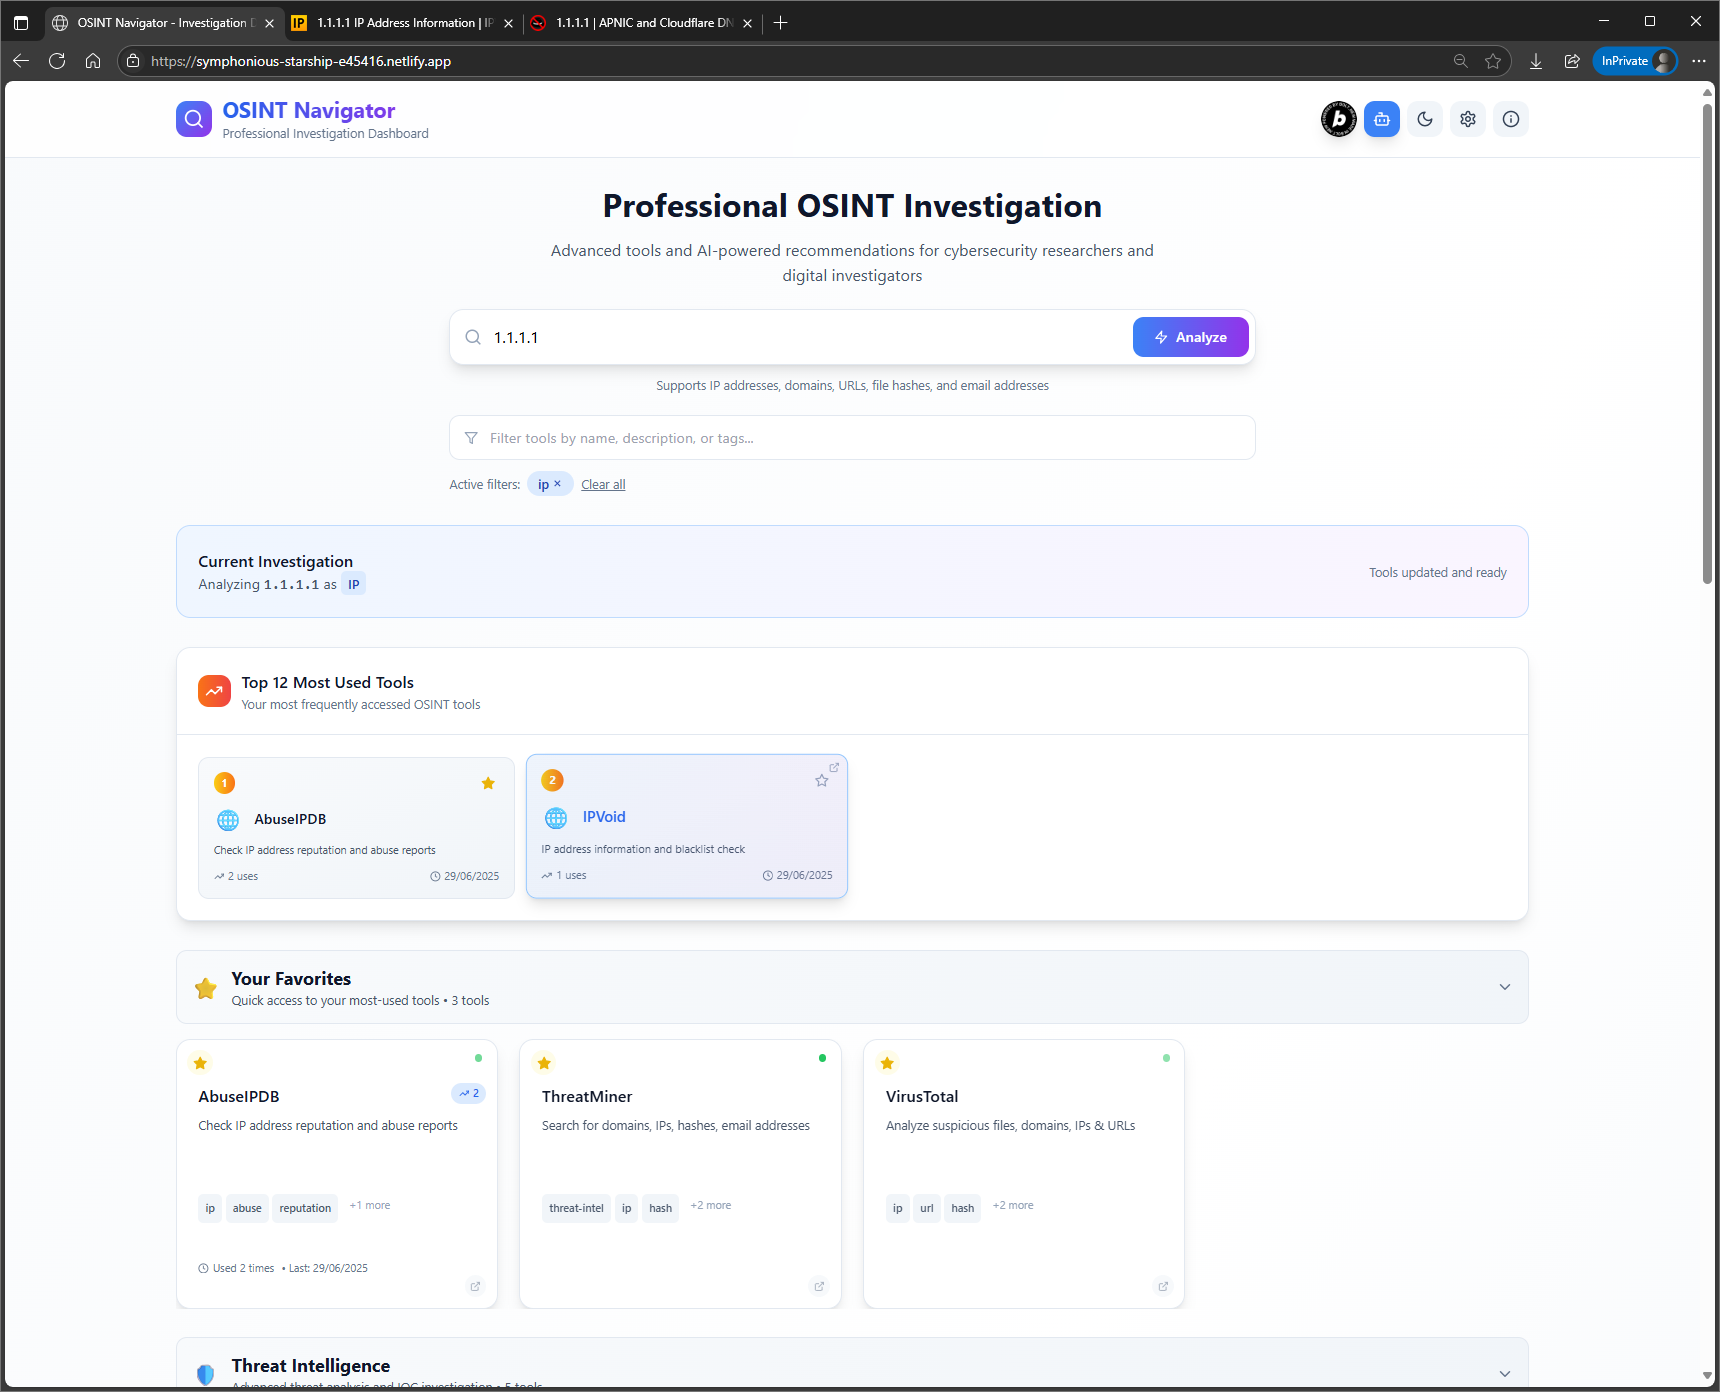Click the browser share icon
The width and height of the screenshot is (1720, 1392).
[x=1572, y=61]
